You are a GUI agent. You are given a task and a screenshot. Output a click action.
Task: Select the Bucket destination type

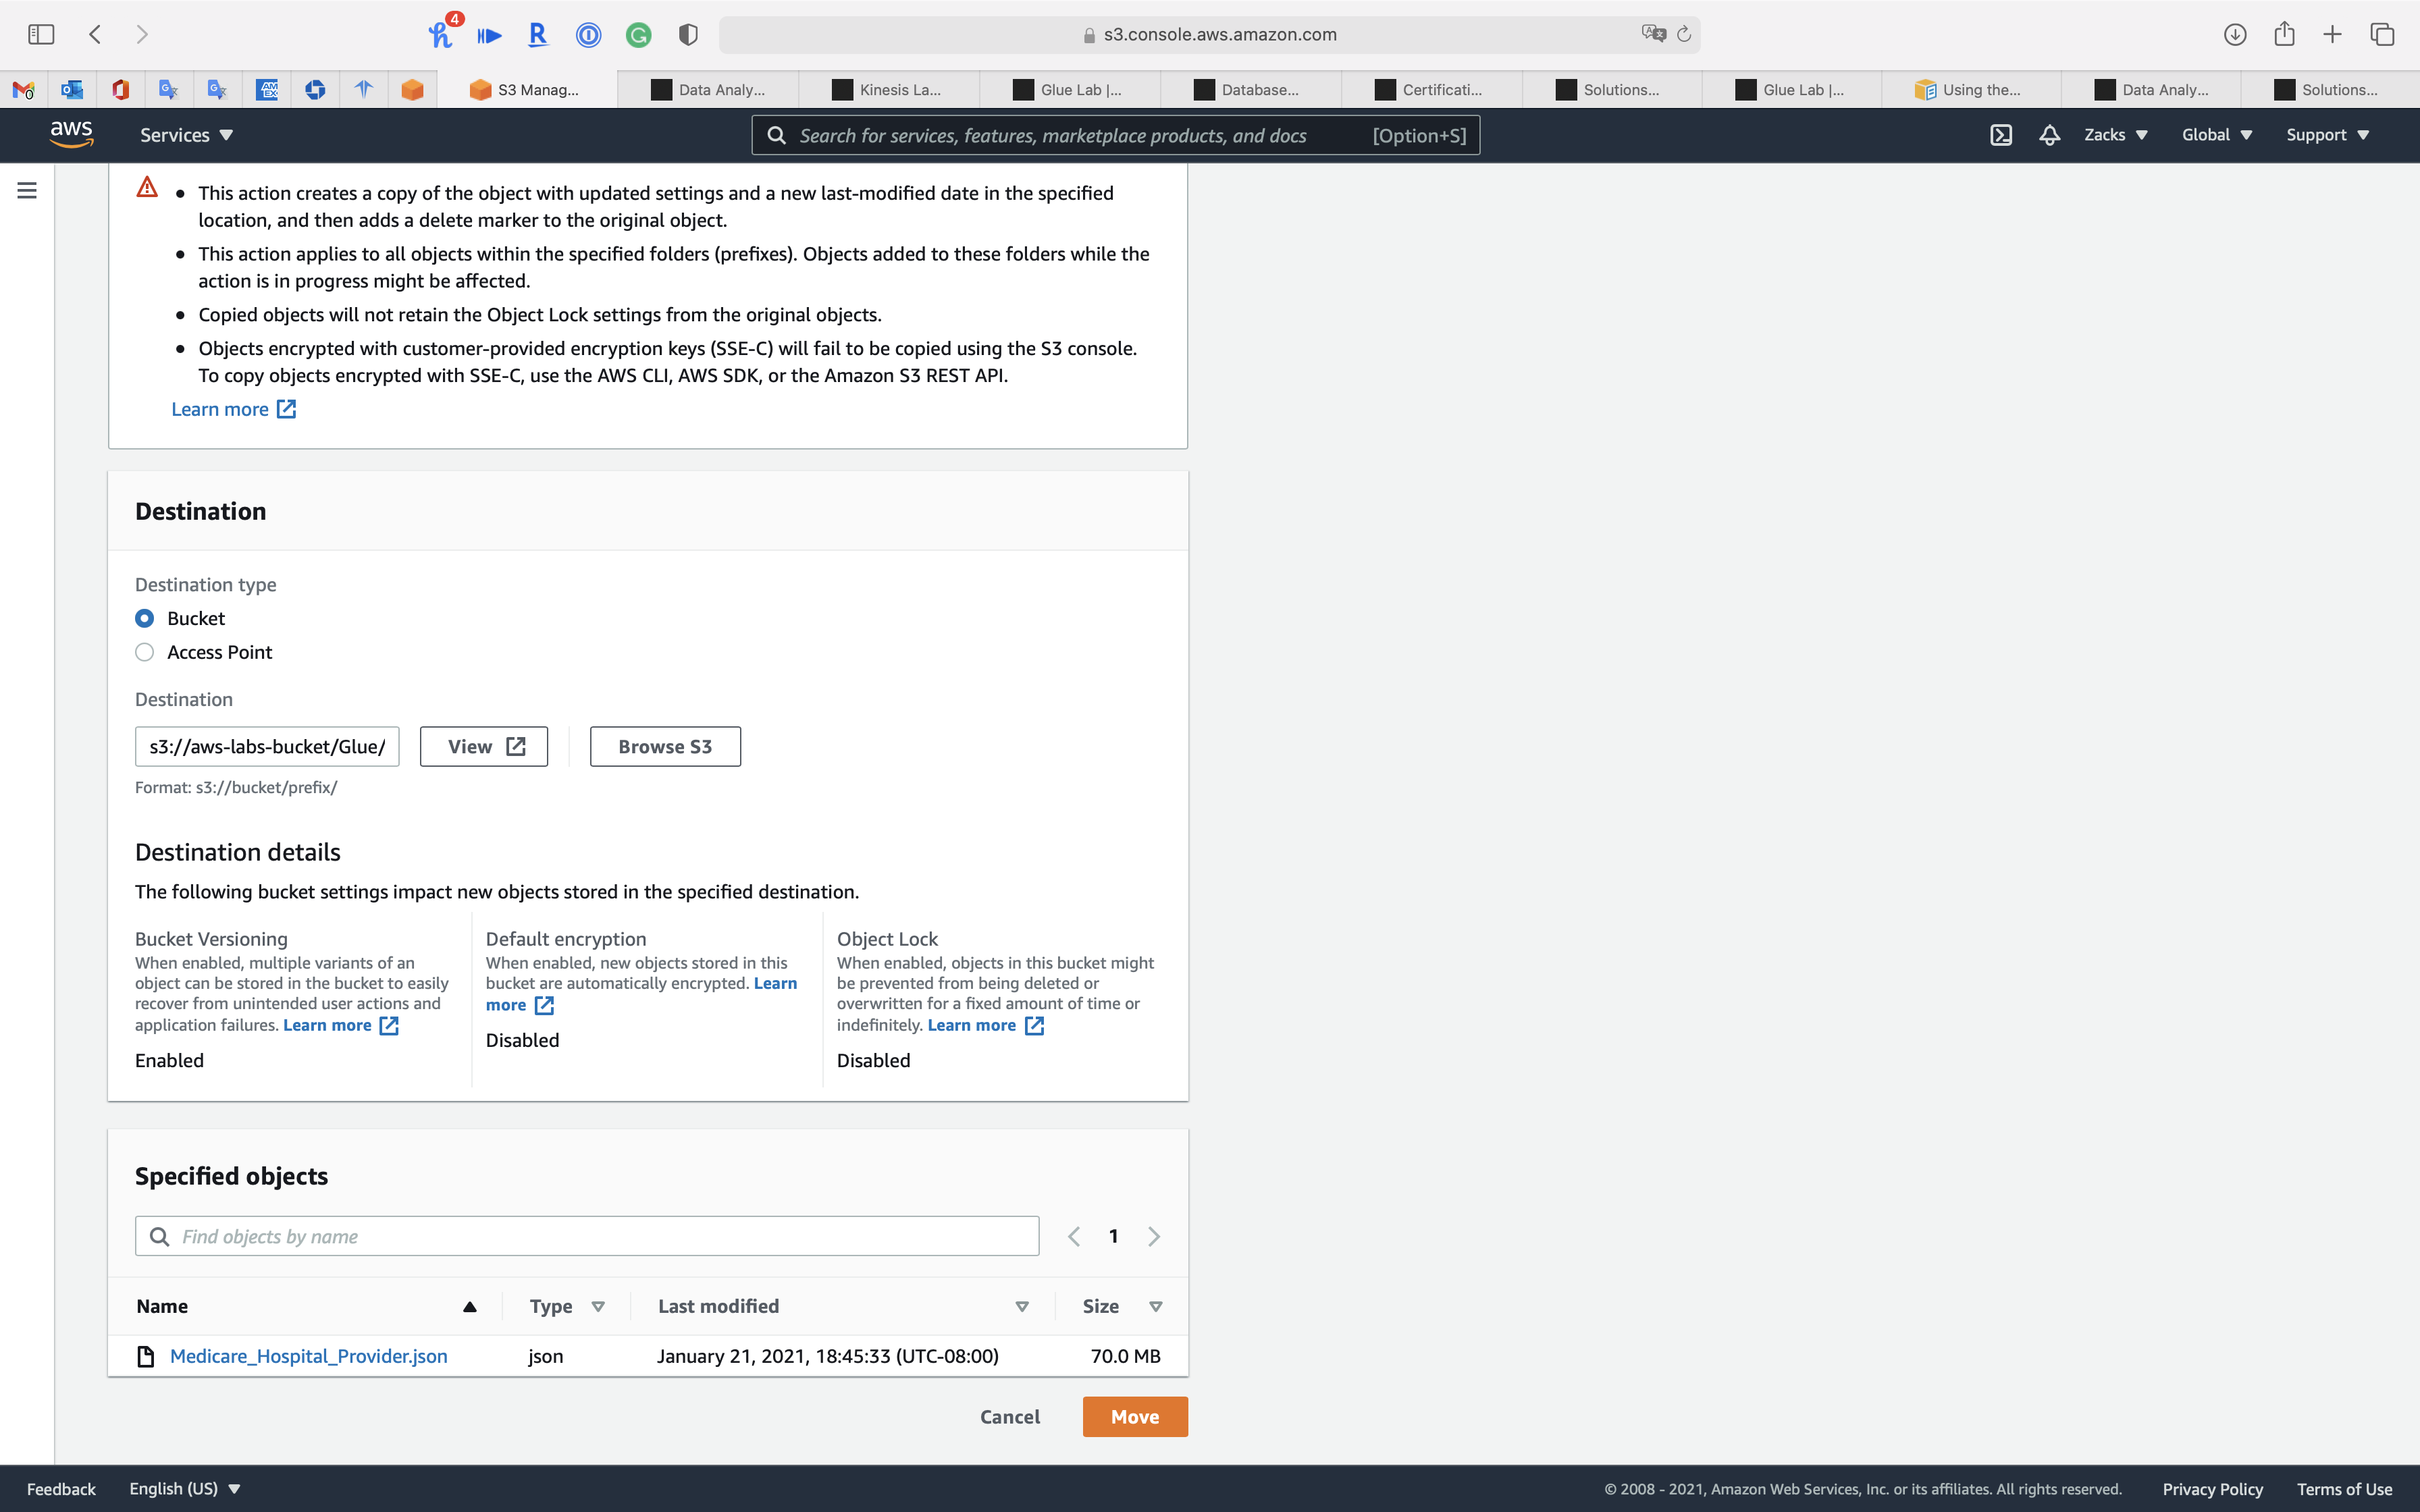145,618
